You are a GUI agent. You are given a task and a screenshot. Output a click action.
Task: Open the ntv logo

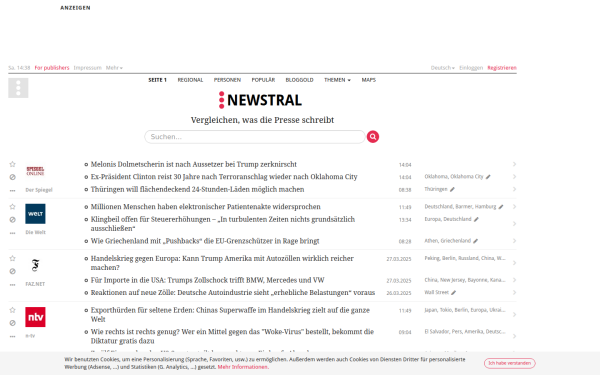(x=35, y=317)
